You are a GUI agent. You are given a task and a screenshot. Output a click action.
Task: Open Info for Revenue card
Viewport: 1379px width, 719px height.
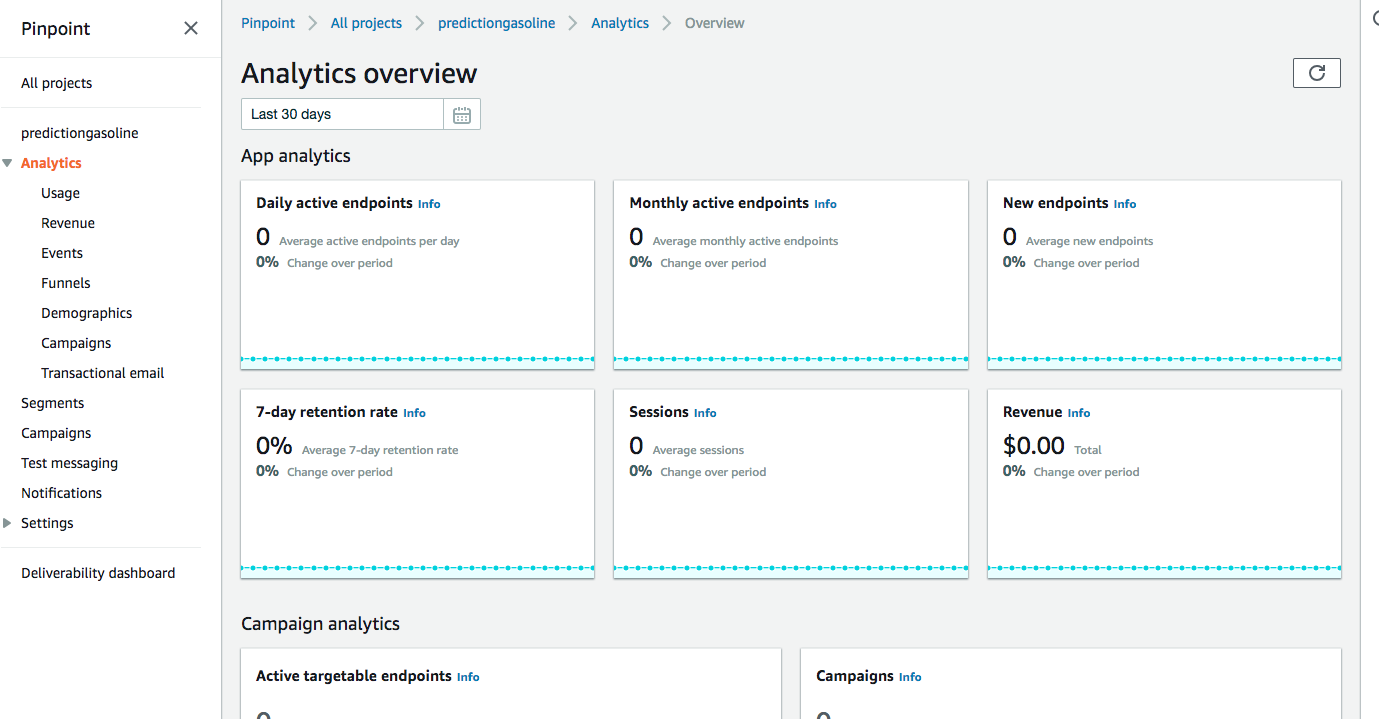click(1078, 413)
